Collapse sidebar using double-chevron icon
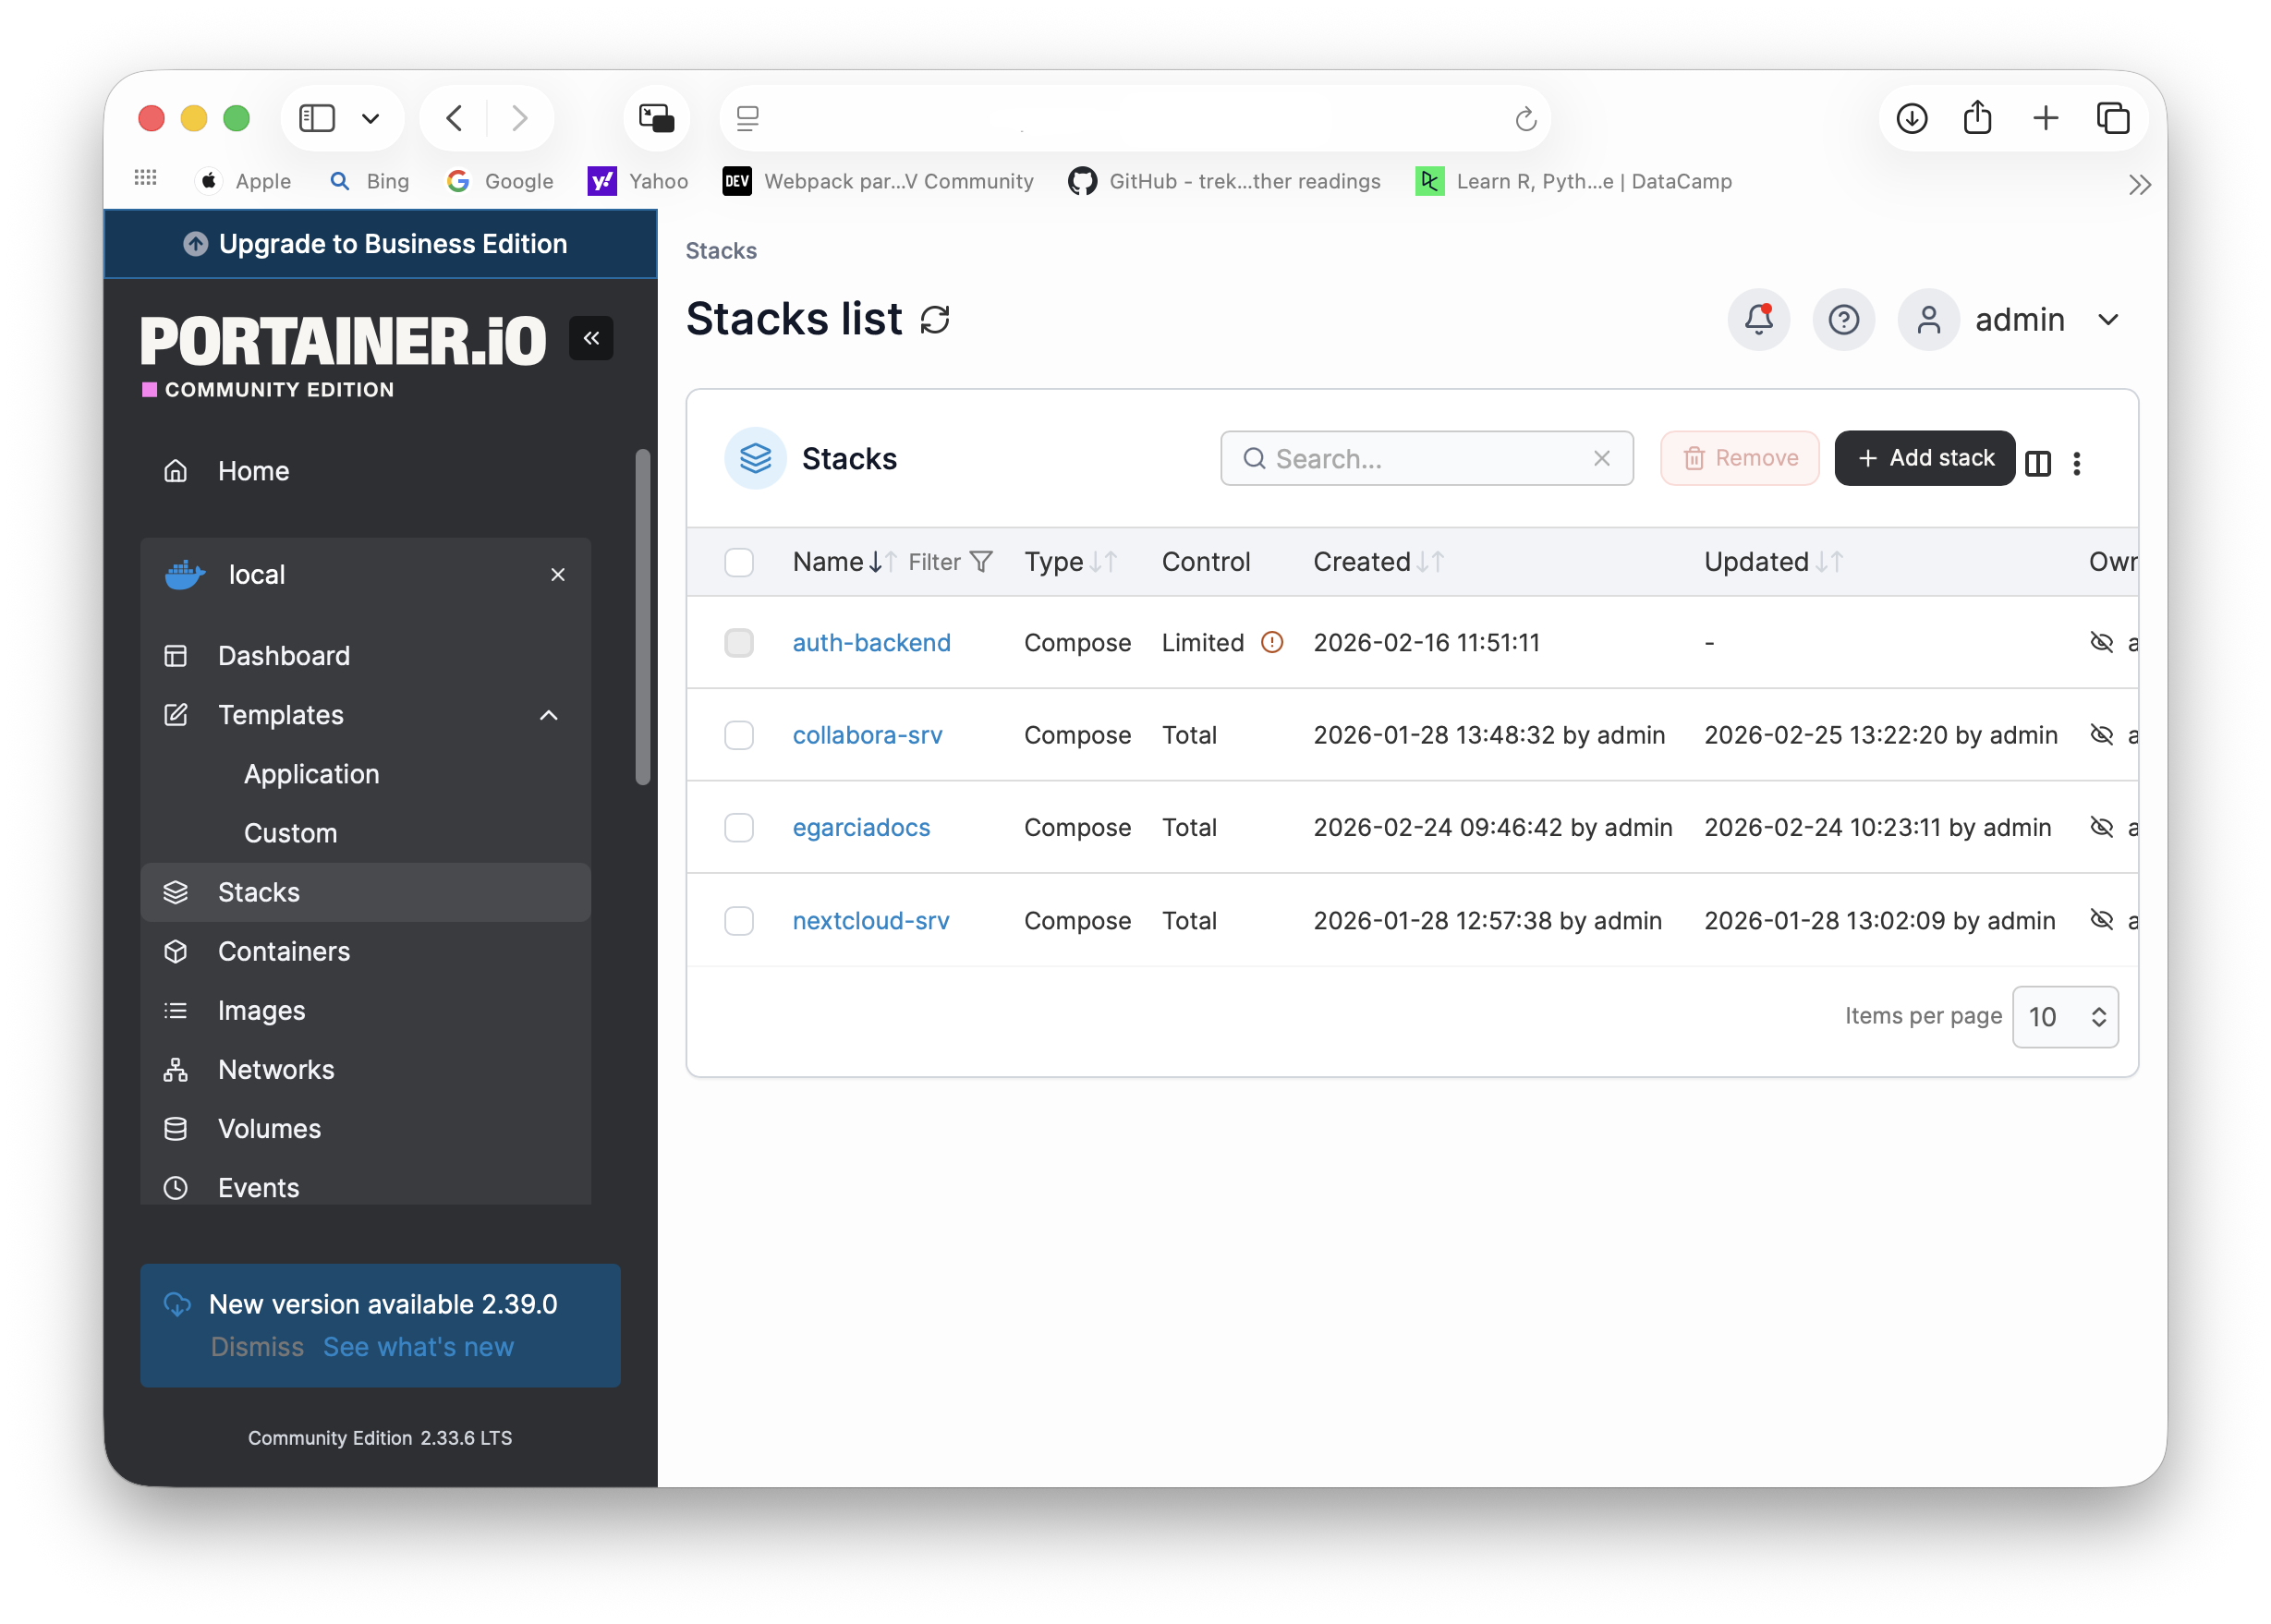2271x1624 pixels. point(591,338)
